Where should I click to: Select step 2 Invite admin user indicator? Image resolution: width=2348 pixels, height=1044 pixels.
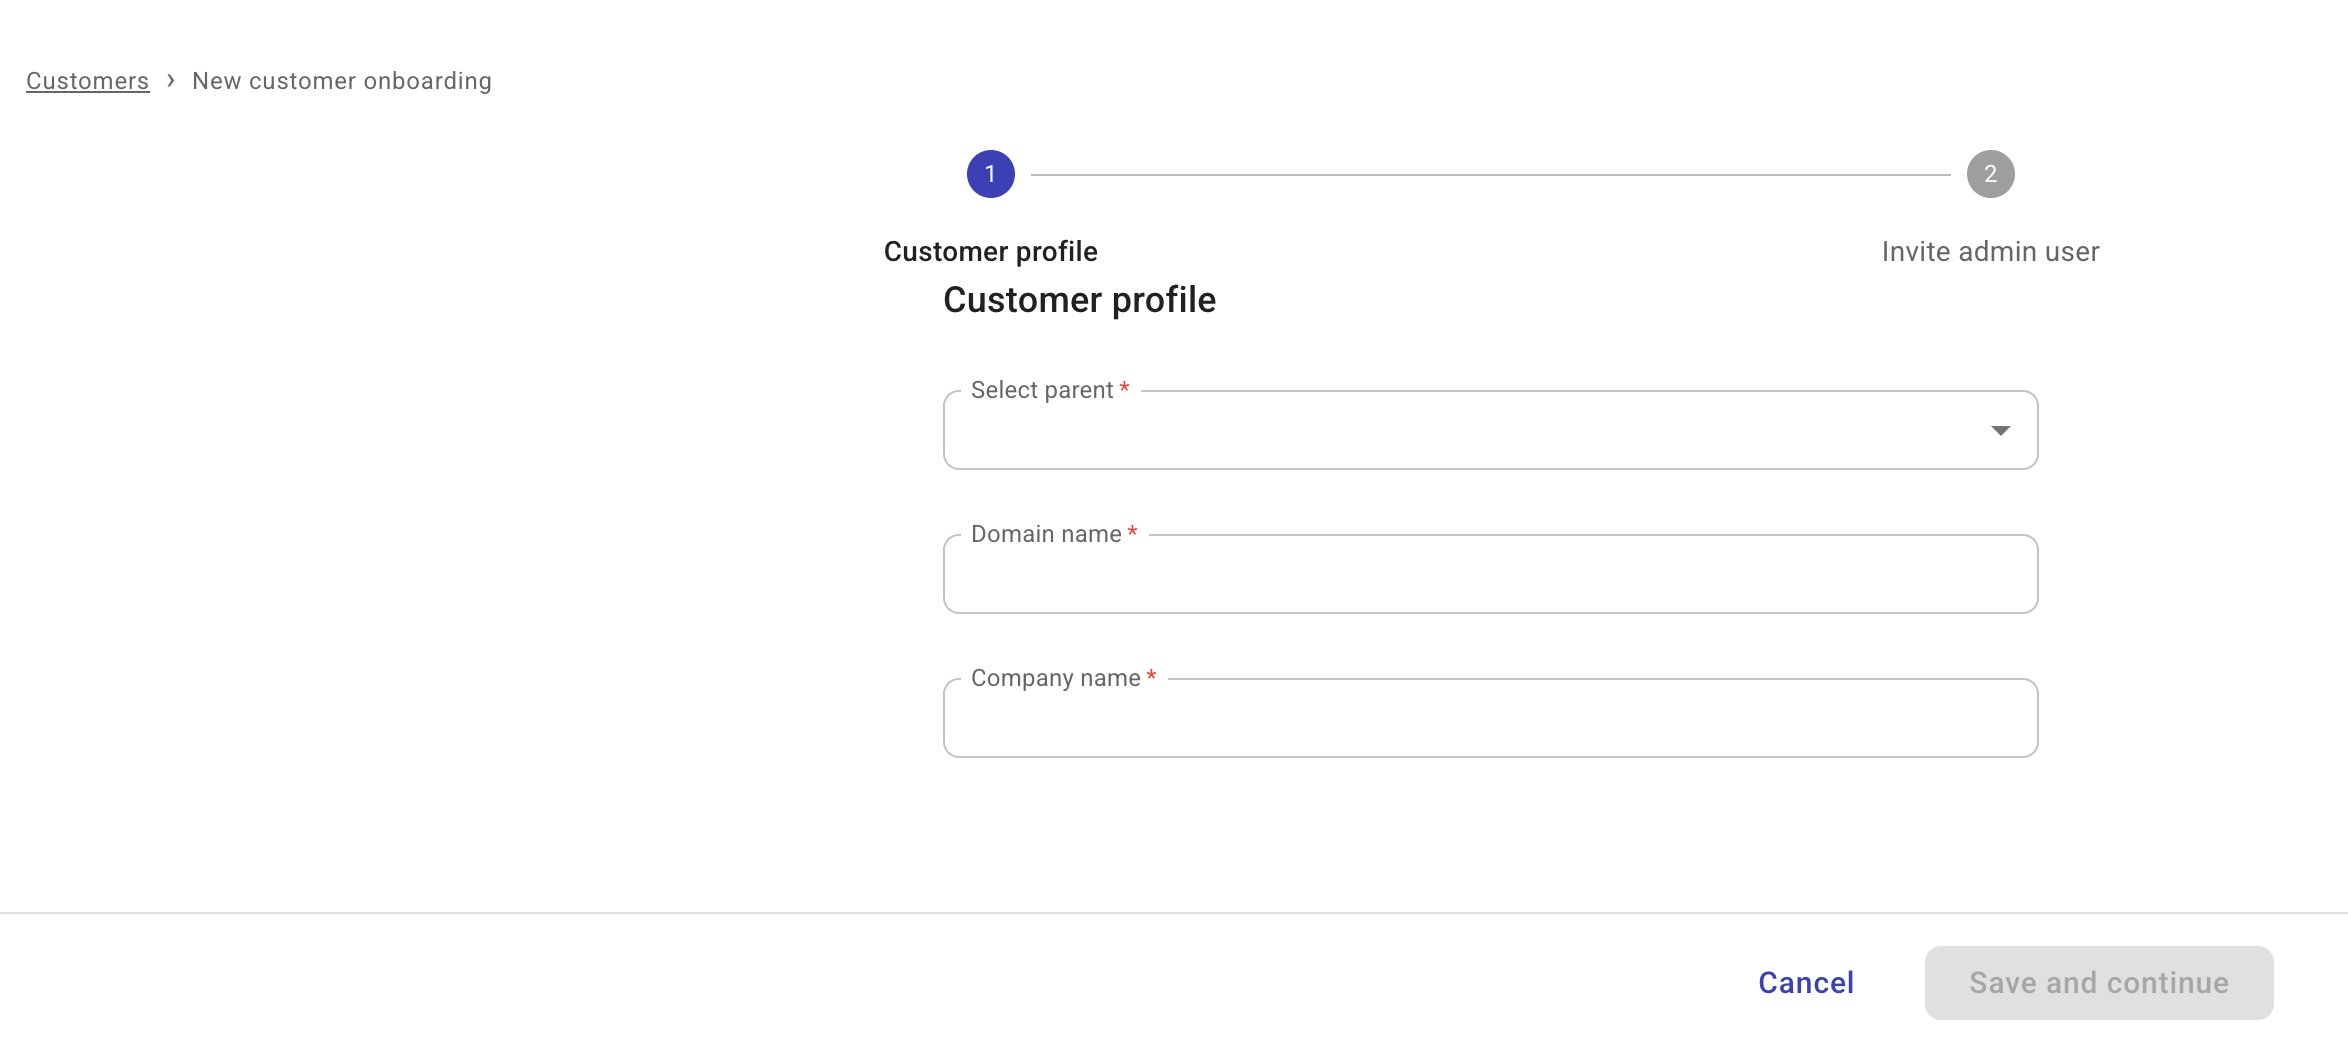[1990, 173]
